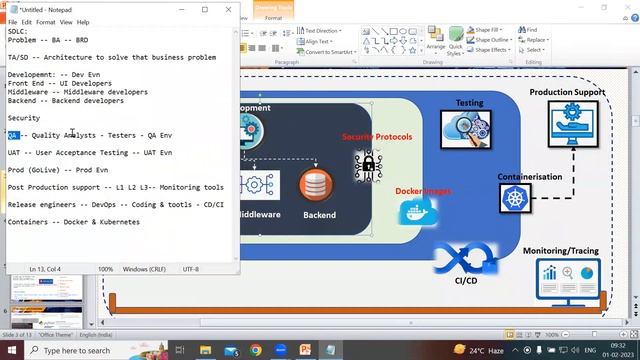Pick the Arrow line shape
The height and width of the screenshot is (360, 640).
point(384,31)
